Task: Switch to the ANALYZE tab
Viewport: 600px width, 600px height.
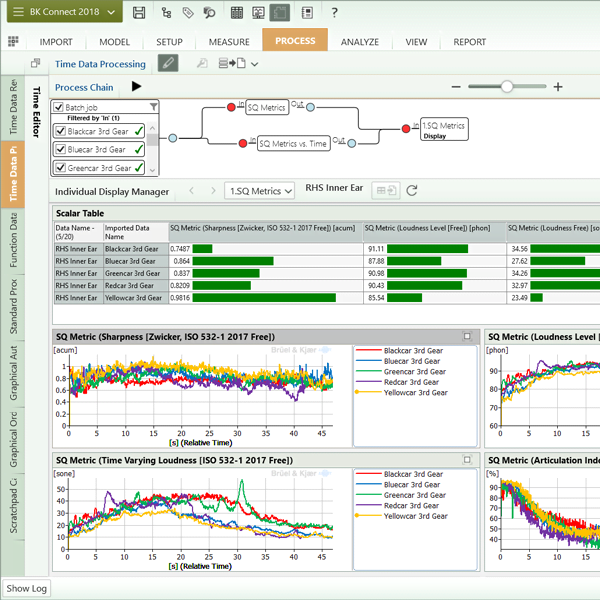Action: [x=359, y=42]
